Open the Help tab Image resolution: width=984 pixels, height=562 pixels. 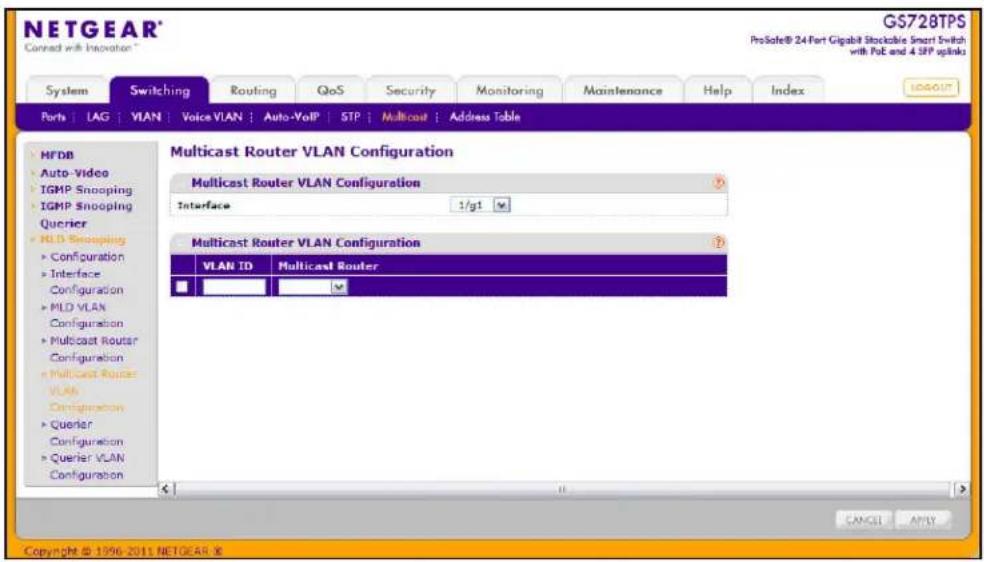pos(717,91)
